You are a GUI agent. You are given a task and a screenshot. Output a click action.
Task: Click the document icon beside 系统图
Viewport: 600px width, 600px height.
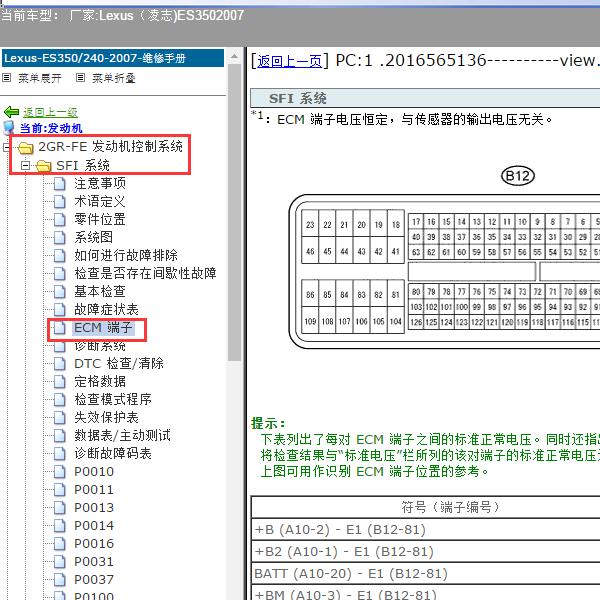pyautogui.click(x=60, y=238)
